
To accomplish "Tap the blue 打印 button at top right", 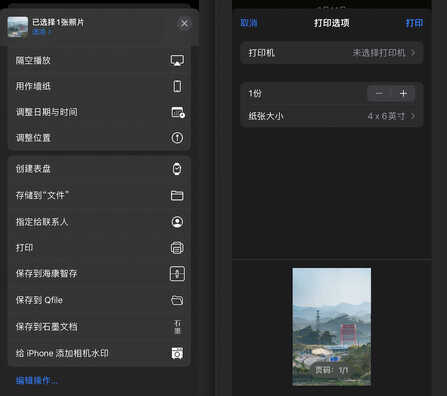I will (x=414, y=23).
